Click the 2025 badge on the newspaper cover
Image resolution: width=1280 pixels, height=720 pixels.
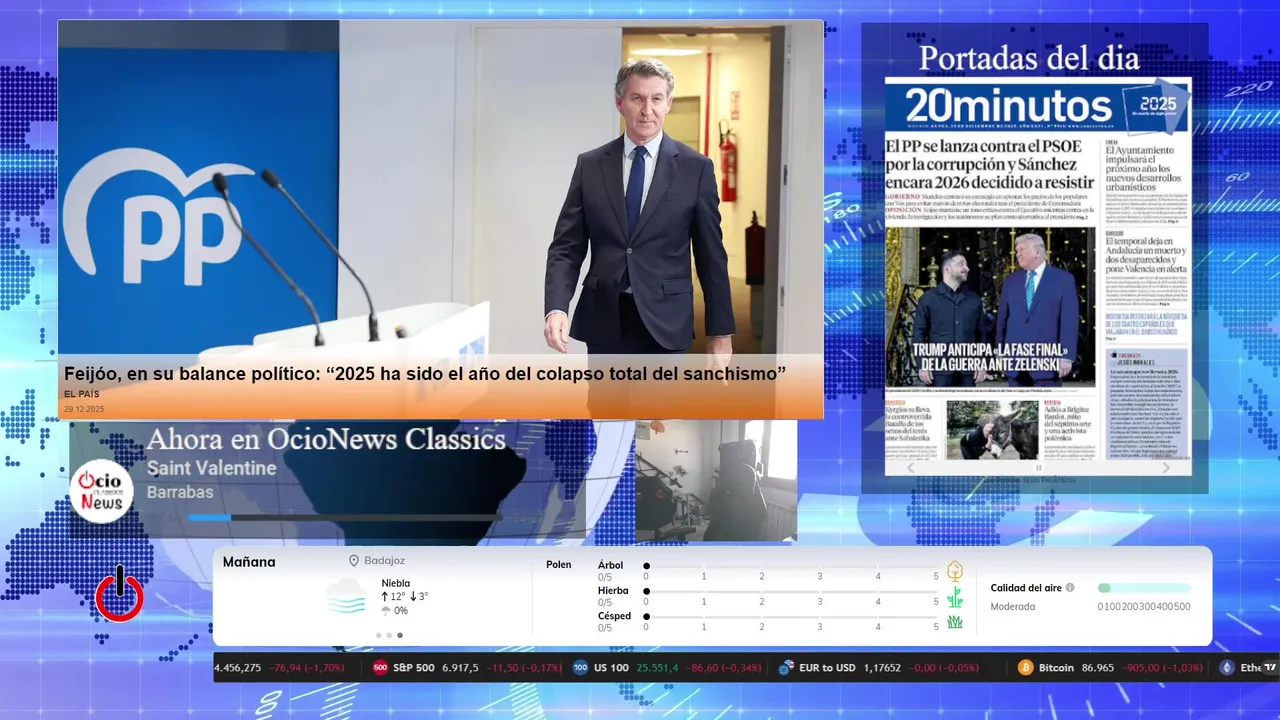pos(1155,106)
